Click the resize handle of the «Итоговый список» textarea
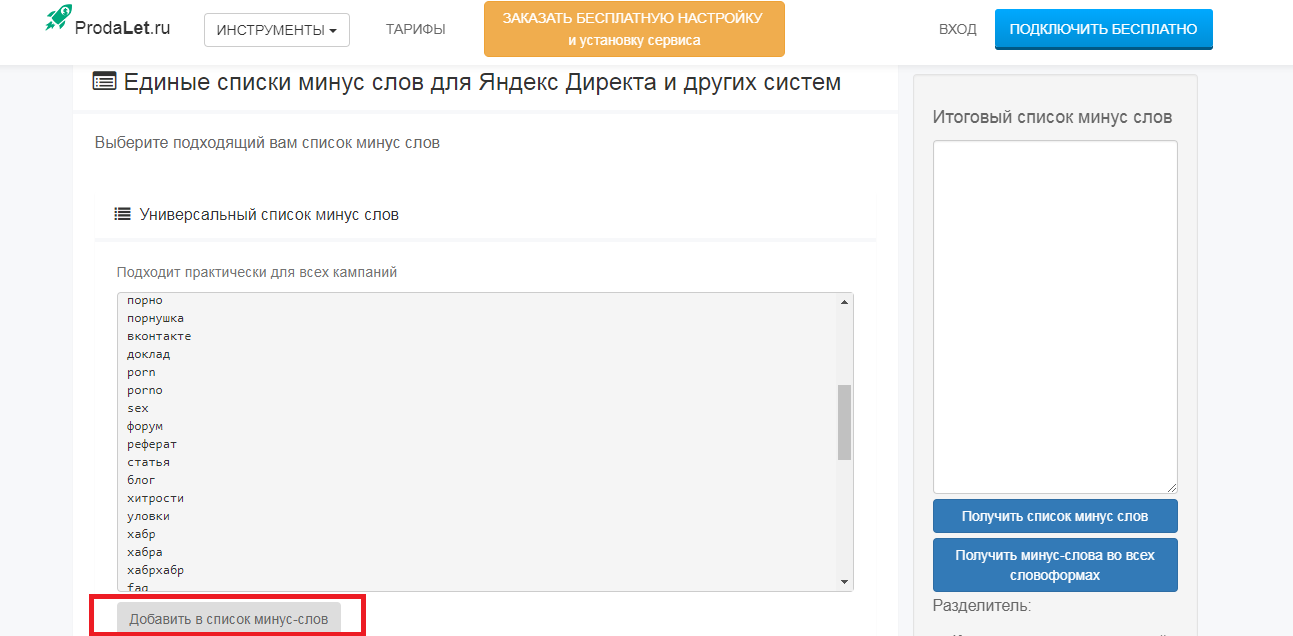Image resolution: width=1293 pixels, height=636 pixels. pos(1170,486)
